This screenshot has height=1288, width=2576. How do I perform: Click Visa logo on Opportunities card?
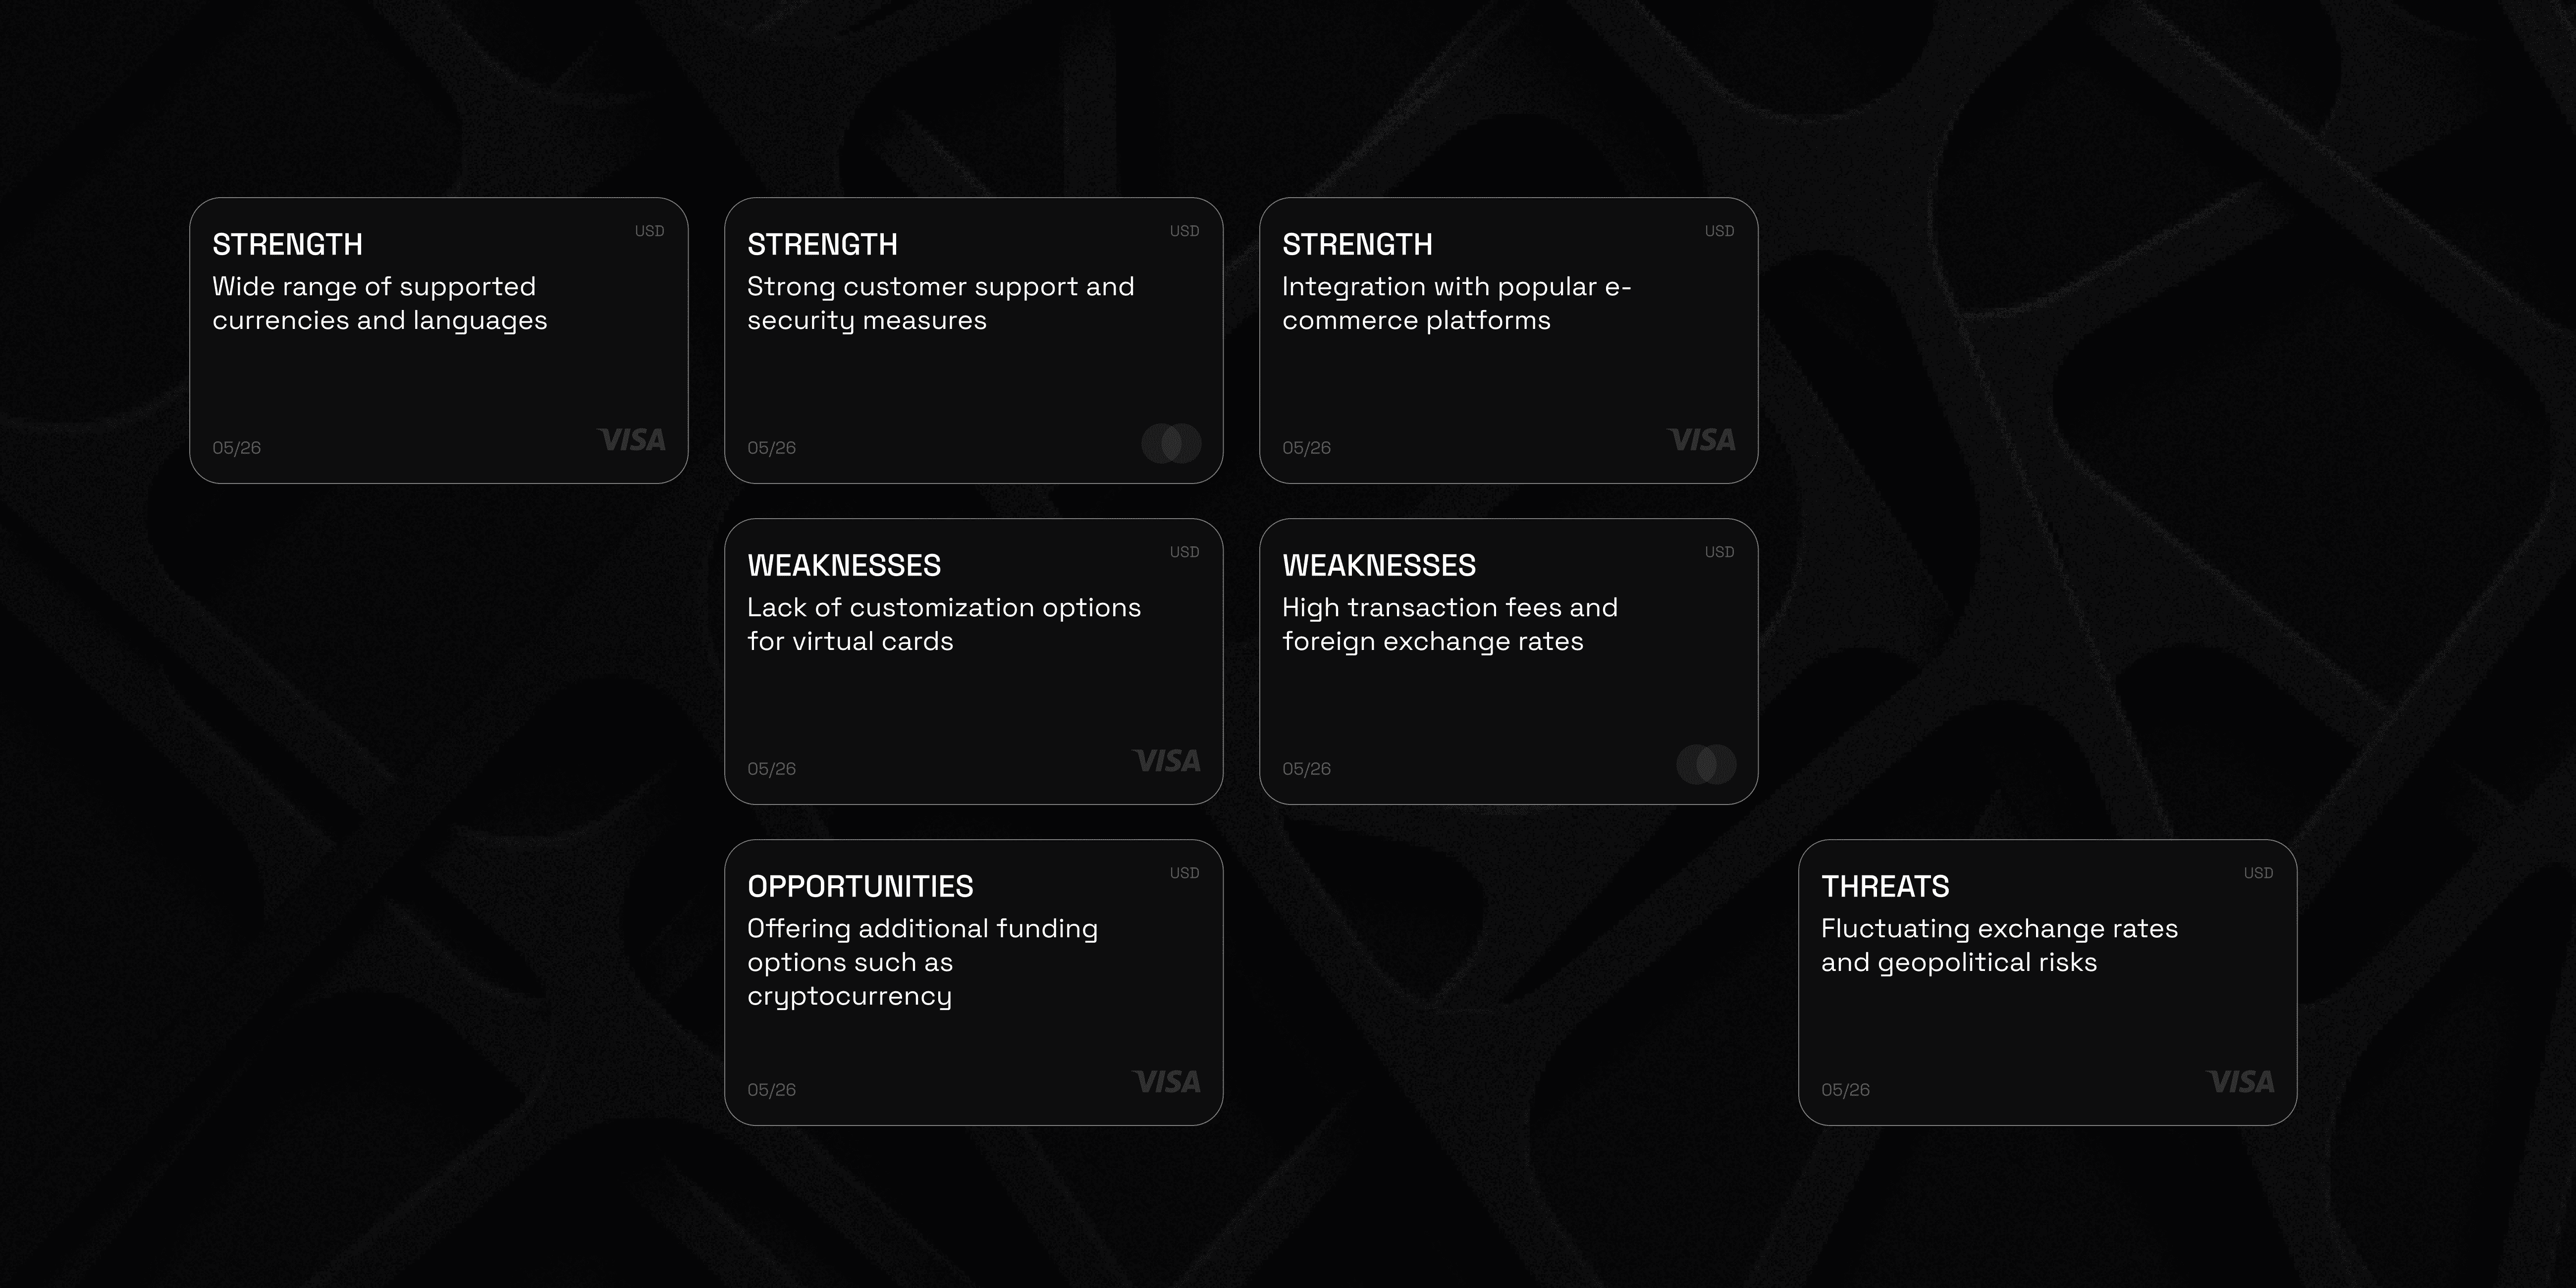1167,1082
